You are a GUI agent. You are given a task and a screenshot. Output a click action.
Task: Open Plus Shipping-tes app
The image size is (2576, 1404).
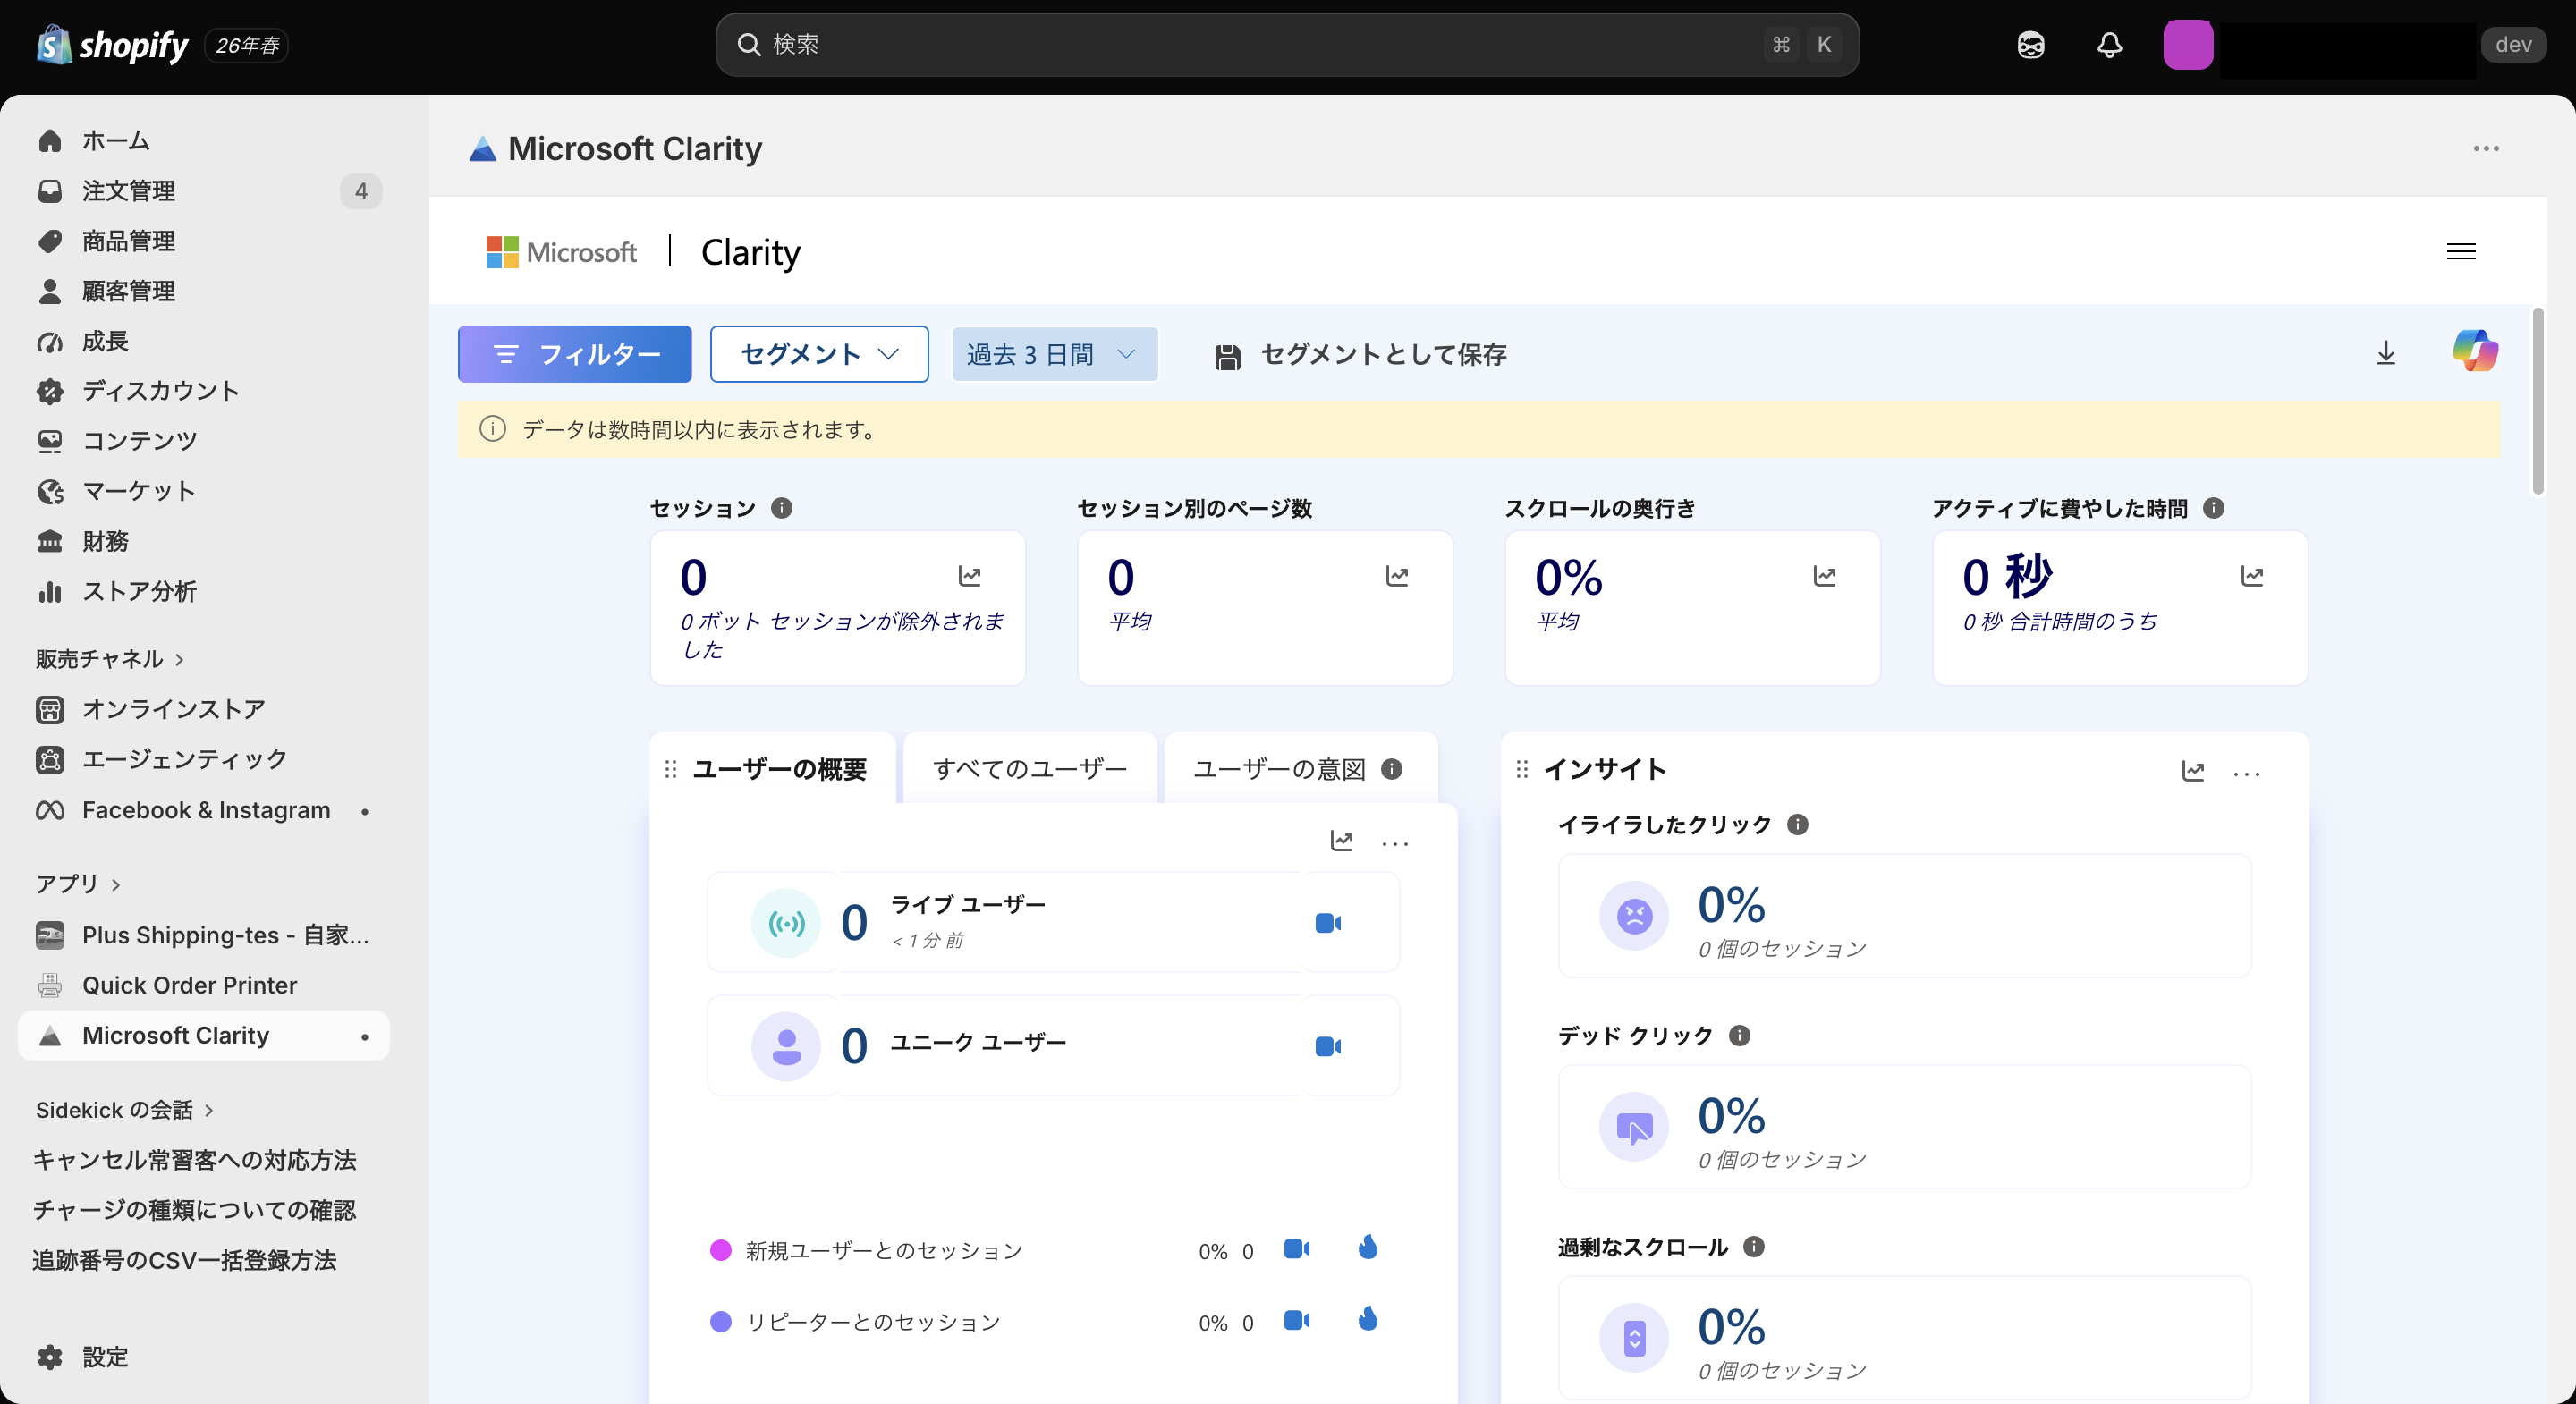tap(204, 935)
